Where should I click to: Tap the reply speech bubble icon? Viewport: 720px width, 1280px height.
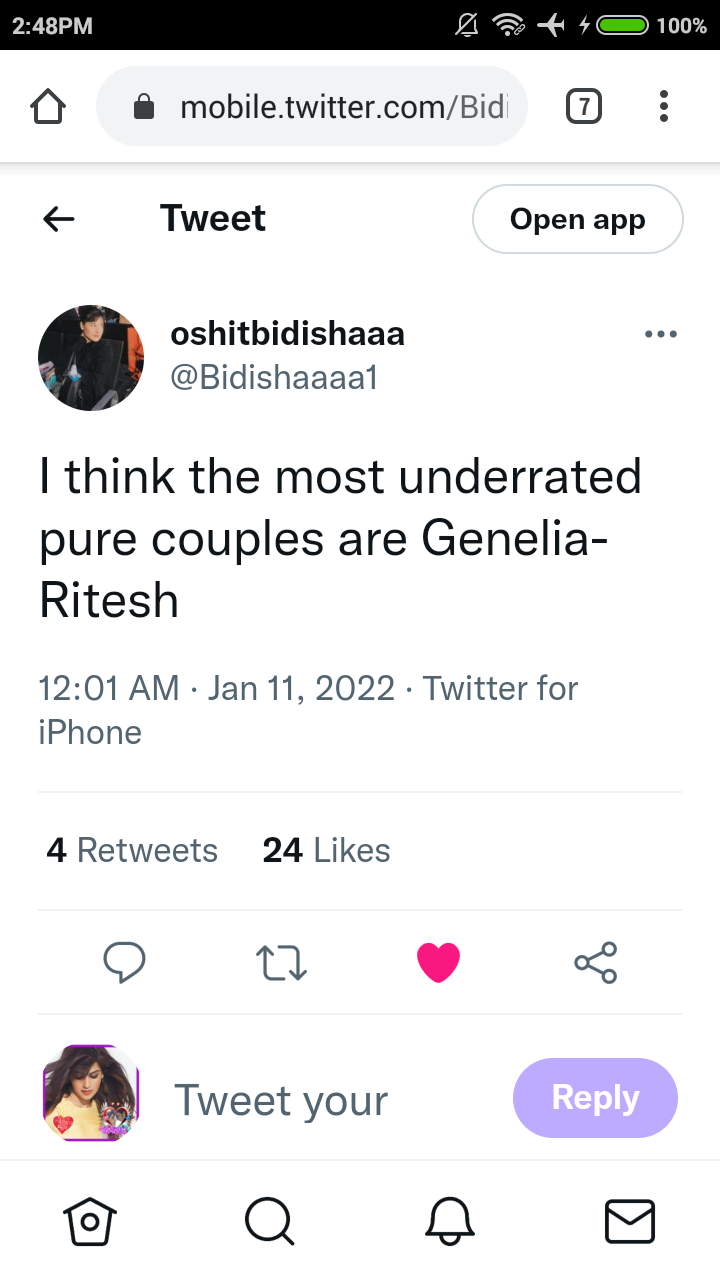[125, 962]
